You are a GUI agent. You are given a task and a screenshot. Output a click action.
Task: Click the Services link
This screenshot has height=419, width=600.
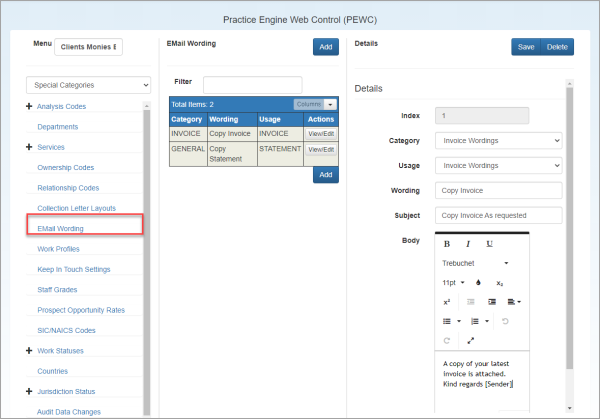51,147
